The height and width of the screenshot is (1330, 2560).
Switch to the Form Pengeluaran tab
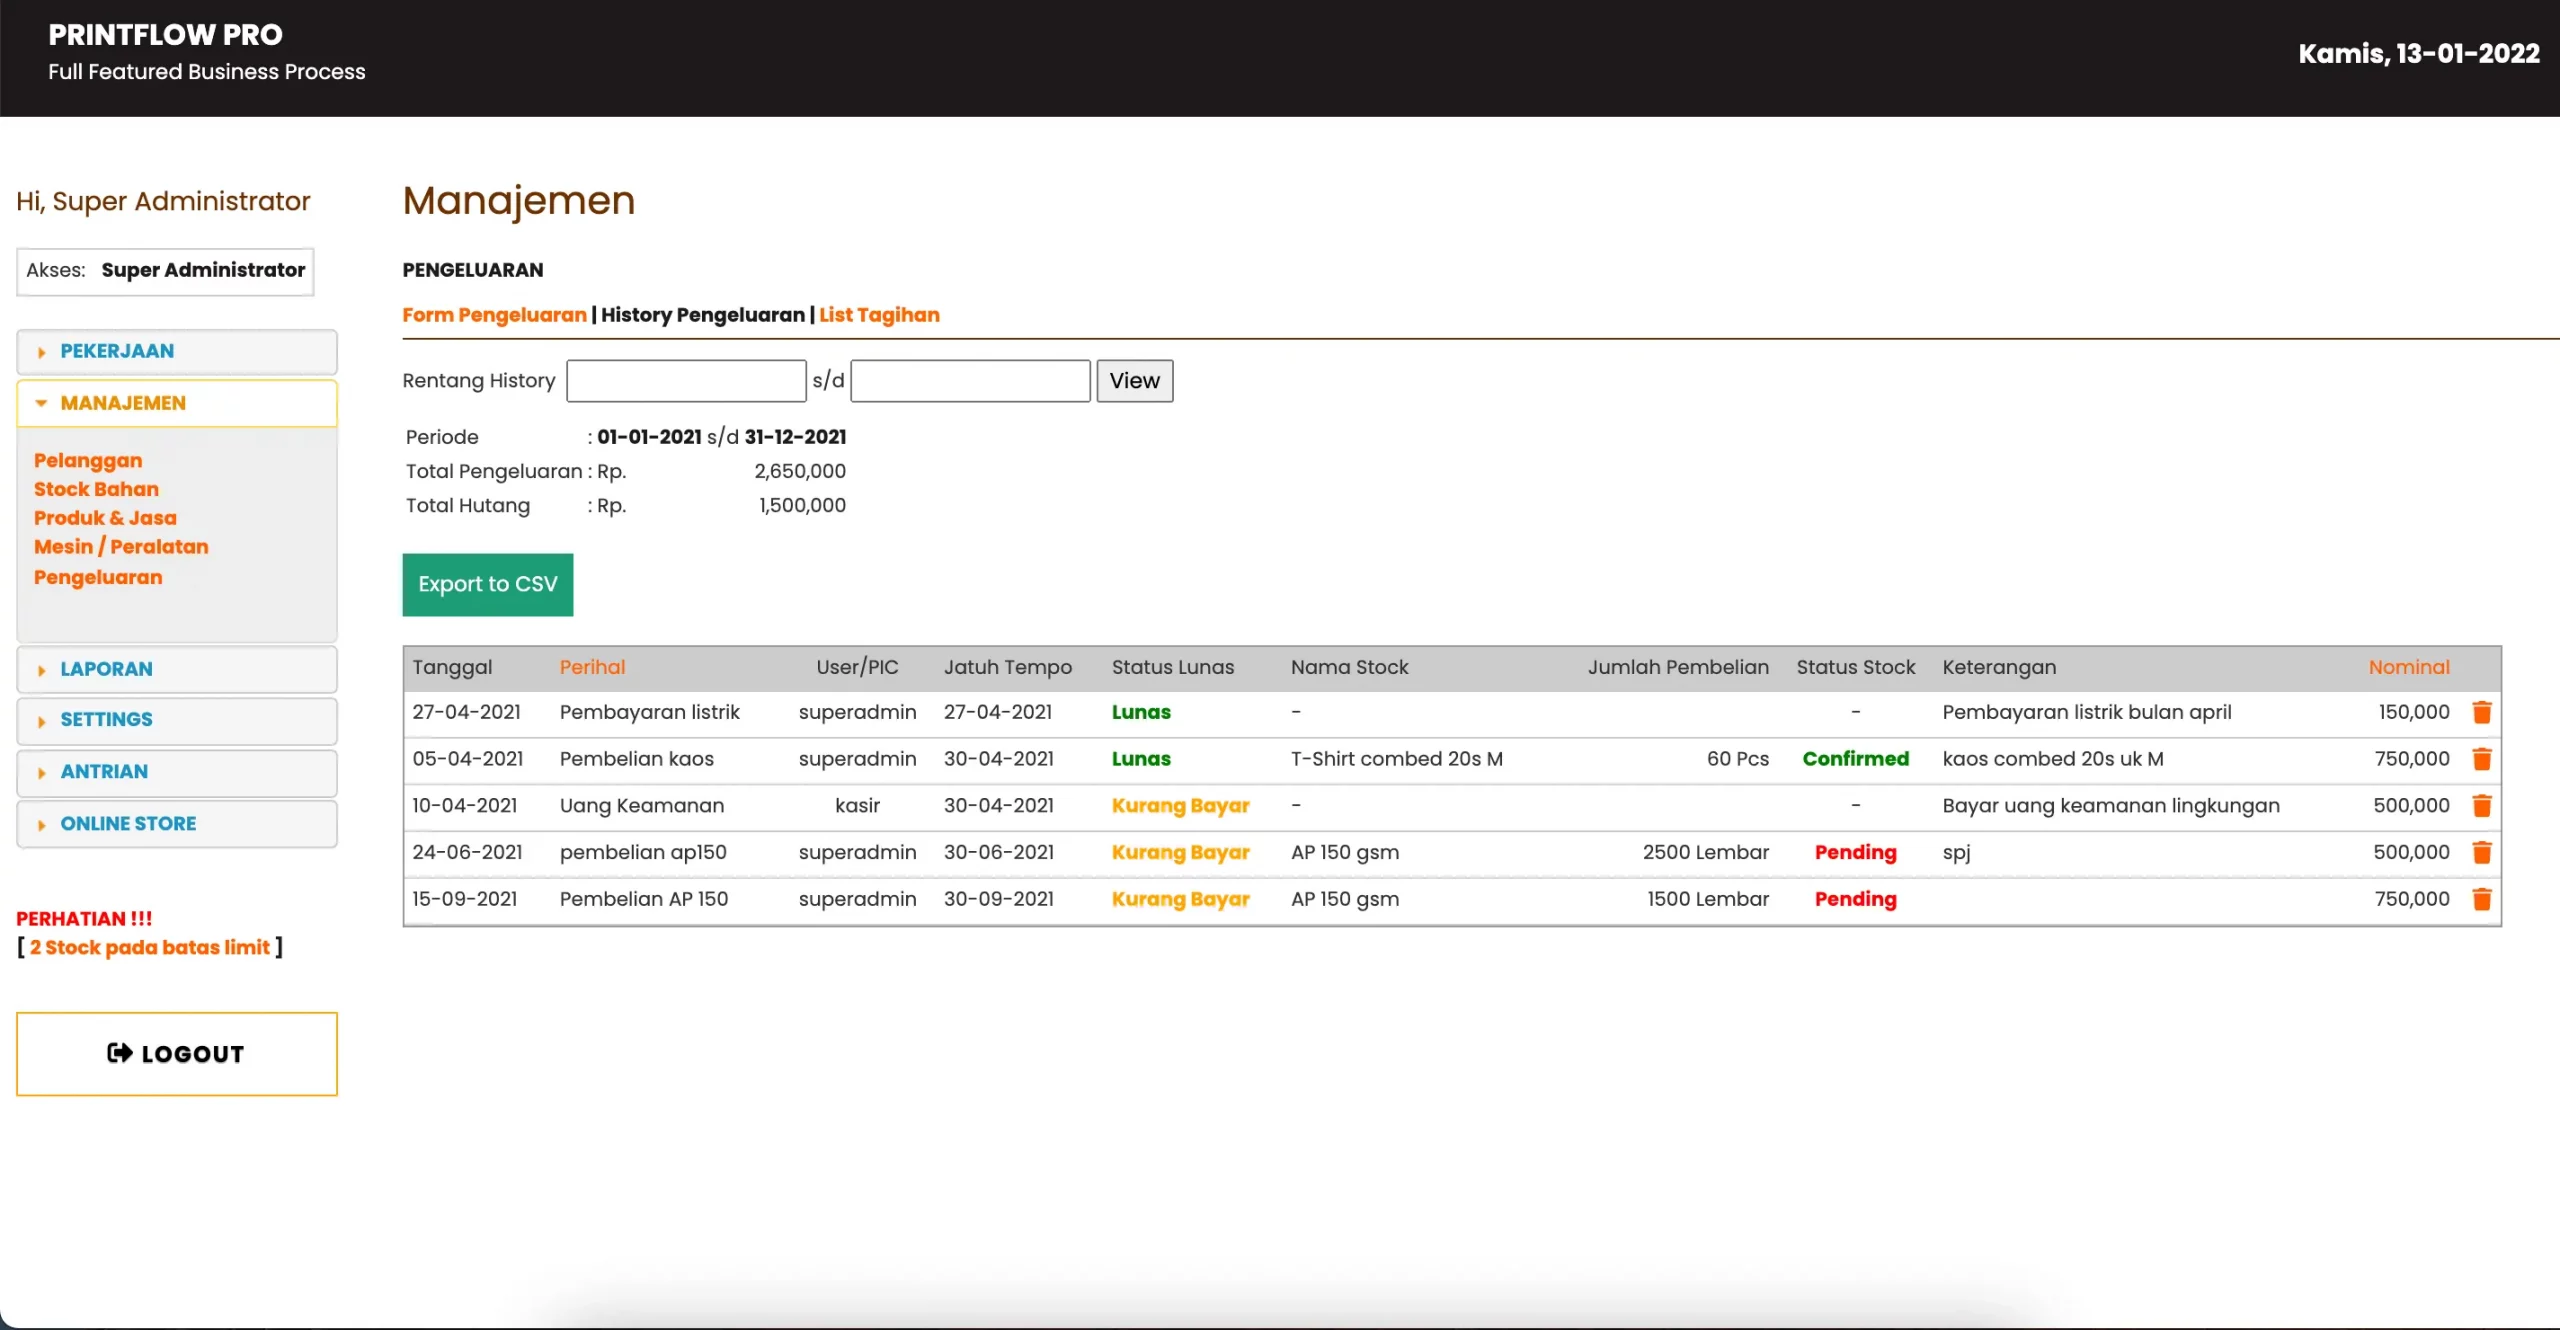click(x=494, y=315)
